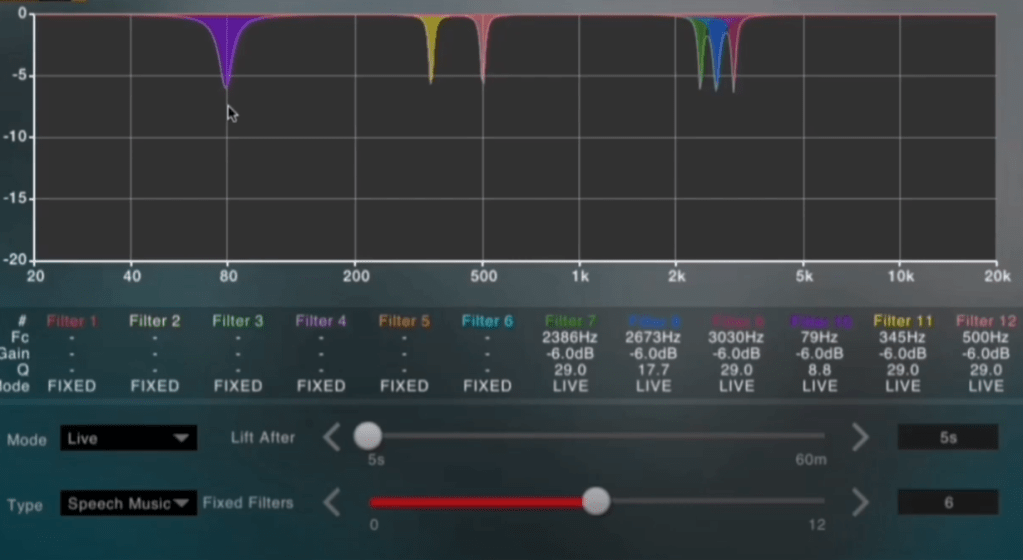Click the Filter 5 label
This screenshot has height=560, width=1023.
(404, 321)
